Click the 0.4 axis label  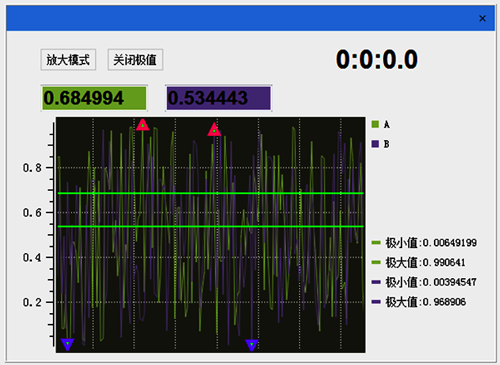[32, 257]
